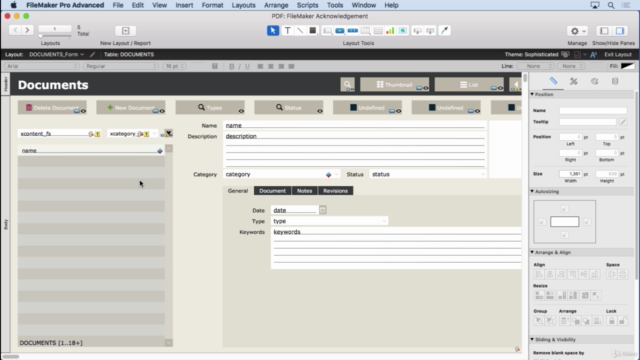640x360 pixels.
Task: Open the Scripts menu
Action: click(x=307, y=5)
